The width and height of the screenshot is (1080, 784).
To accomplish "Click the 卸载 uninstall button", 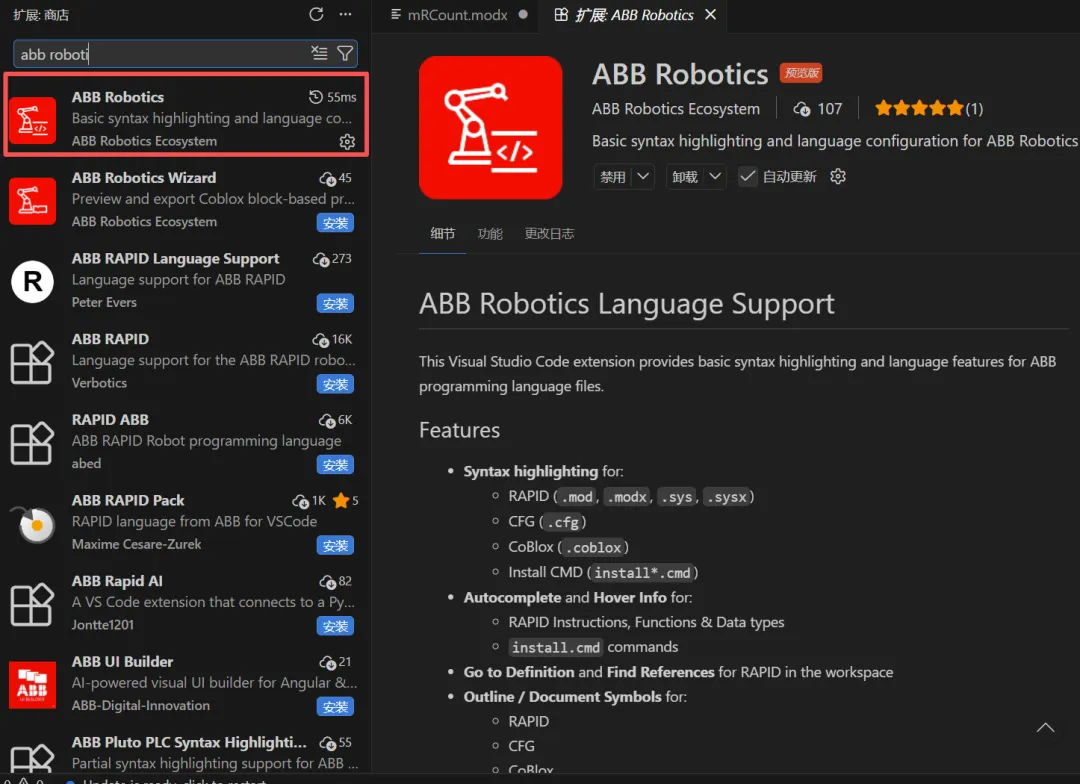I will [685, 177].
